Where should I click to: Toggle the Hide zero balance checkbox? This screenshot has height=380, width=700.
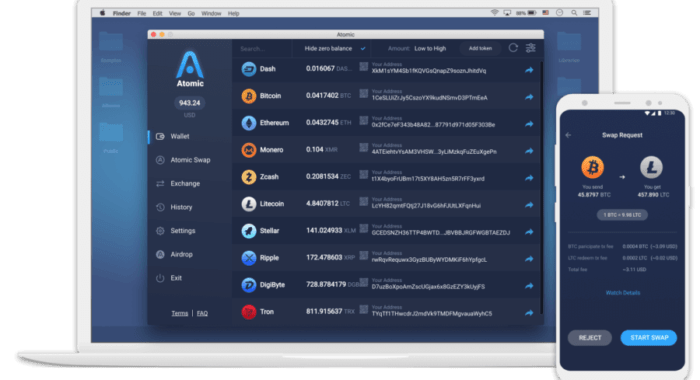(363, 48)
